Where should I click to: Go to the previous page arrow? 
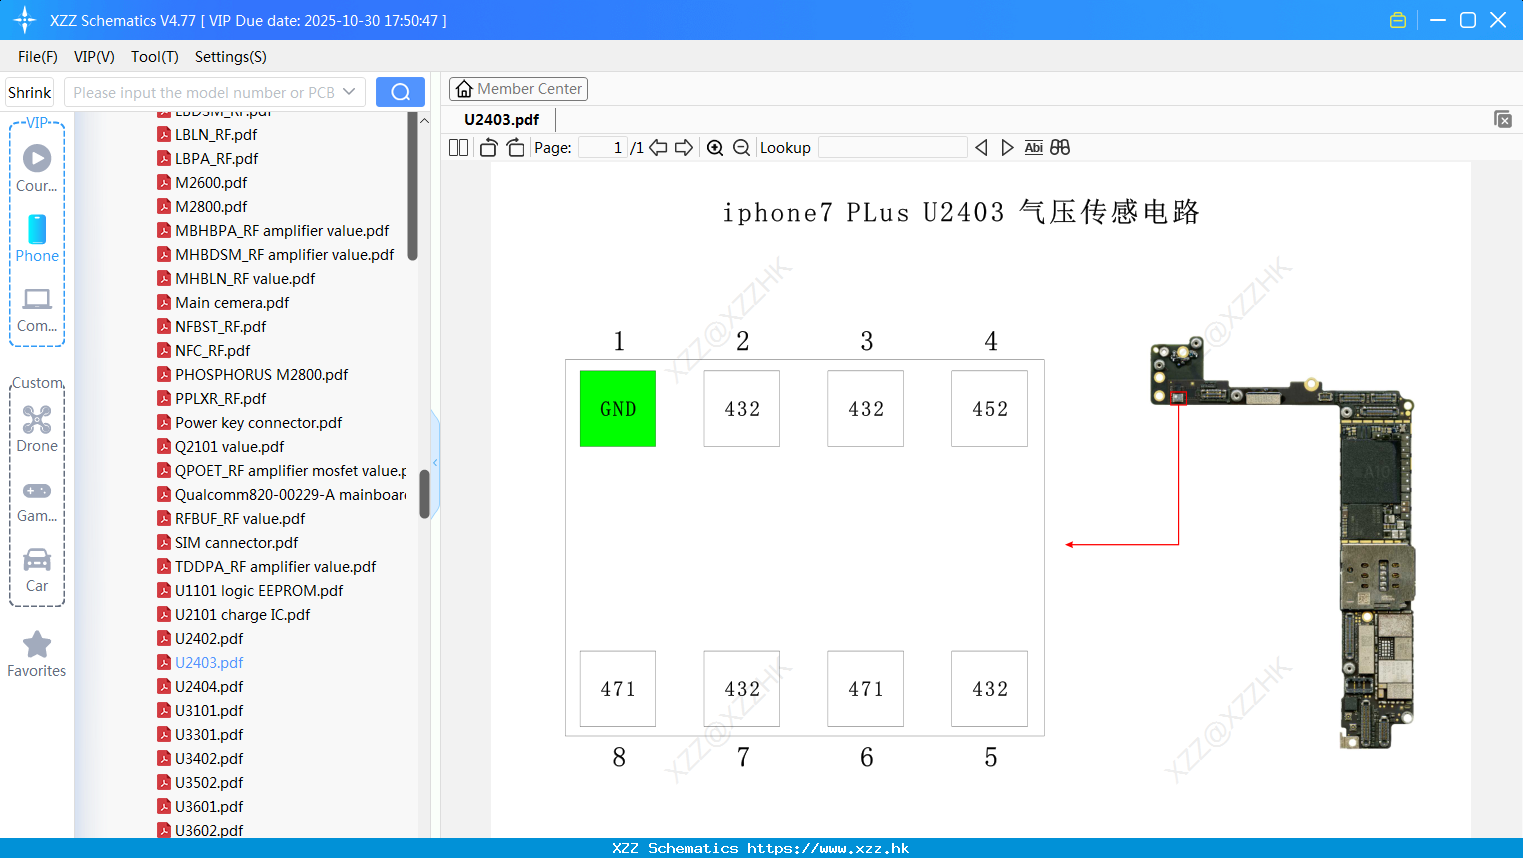point(658,148)
